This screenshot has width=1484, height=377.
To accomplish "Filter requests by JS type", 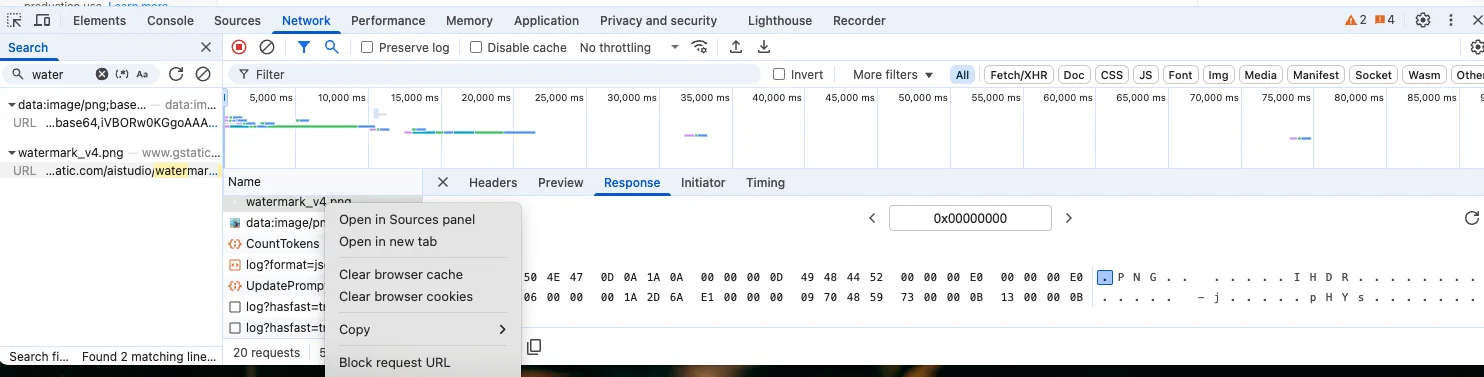I will (x=1146, y=75).
